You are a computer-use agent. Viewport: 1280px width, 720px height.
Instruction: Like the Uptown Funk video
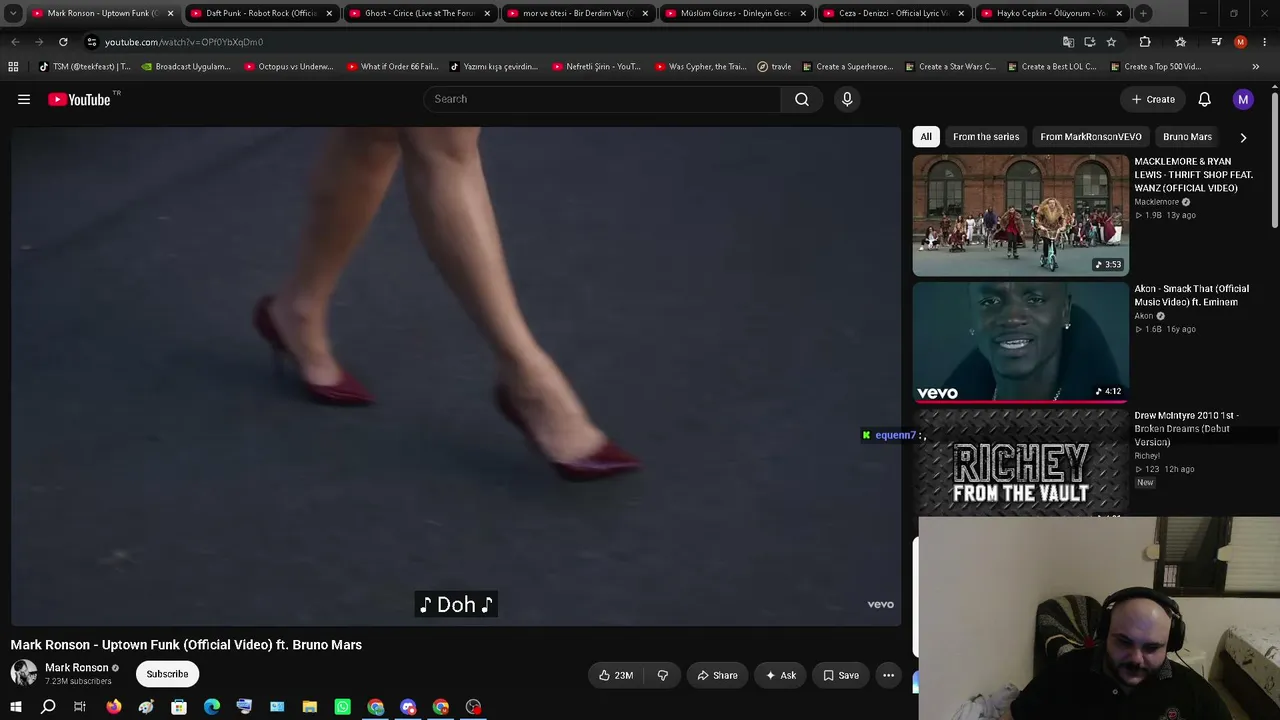pyautogui.click(x=616, y=675)
